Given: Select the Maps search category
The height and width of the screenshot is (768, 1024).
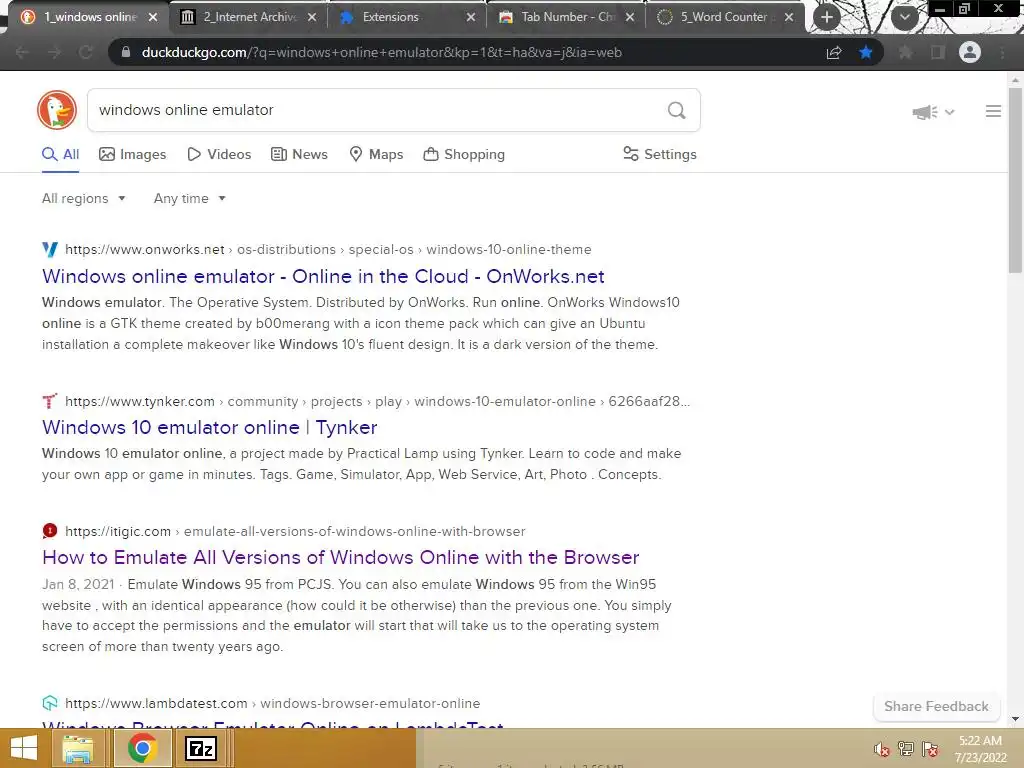Looking at the screenshot, I should coord(376,155).
